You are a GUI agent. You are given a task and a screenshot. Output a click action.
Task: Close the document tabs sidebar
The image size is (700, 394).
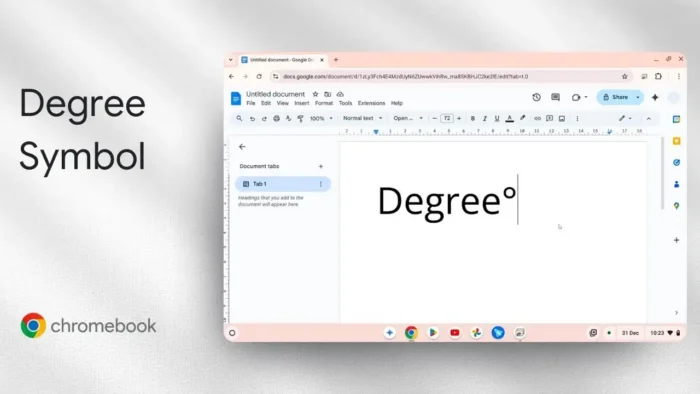tap(242, 147)
